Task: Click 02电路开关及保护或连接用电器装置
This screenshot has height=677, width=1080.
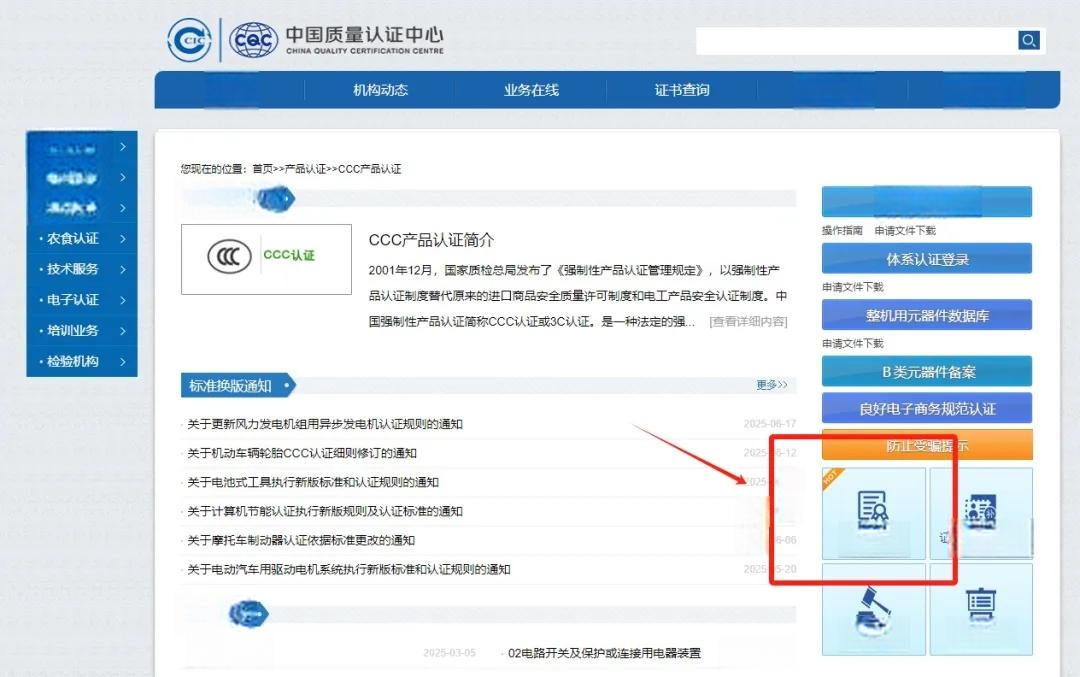Action: click(604, 653)
